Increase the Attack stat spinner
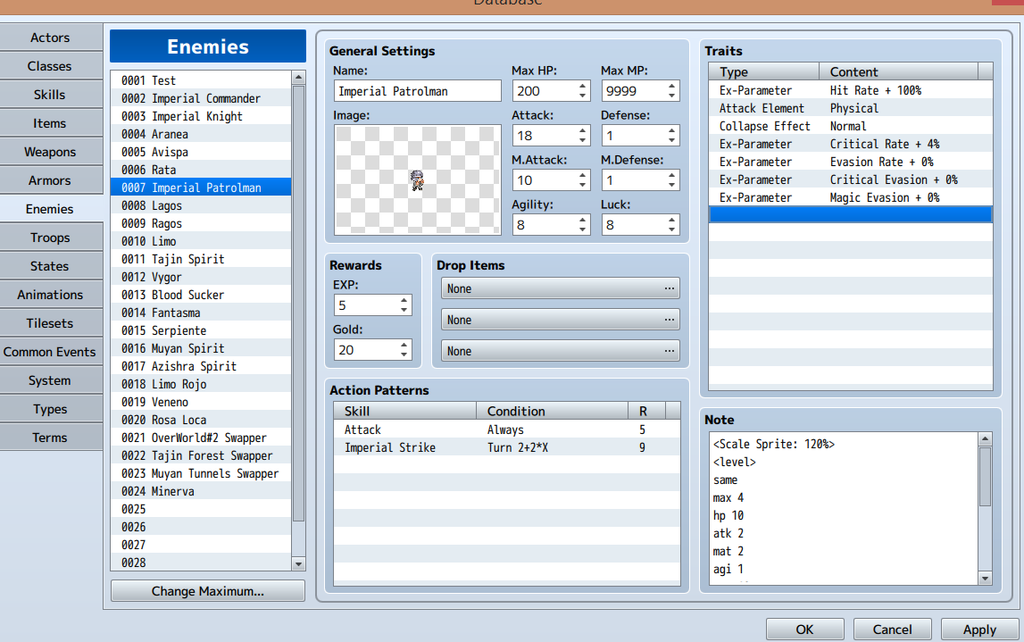This screenshot has height=642, width=1024. coord(583,131)
